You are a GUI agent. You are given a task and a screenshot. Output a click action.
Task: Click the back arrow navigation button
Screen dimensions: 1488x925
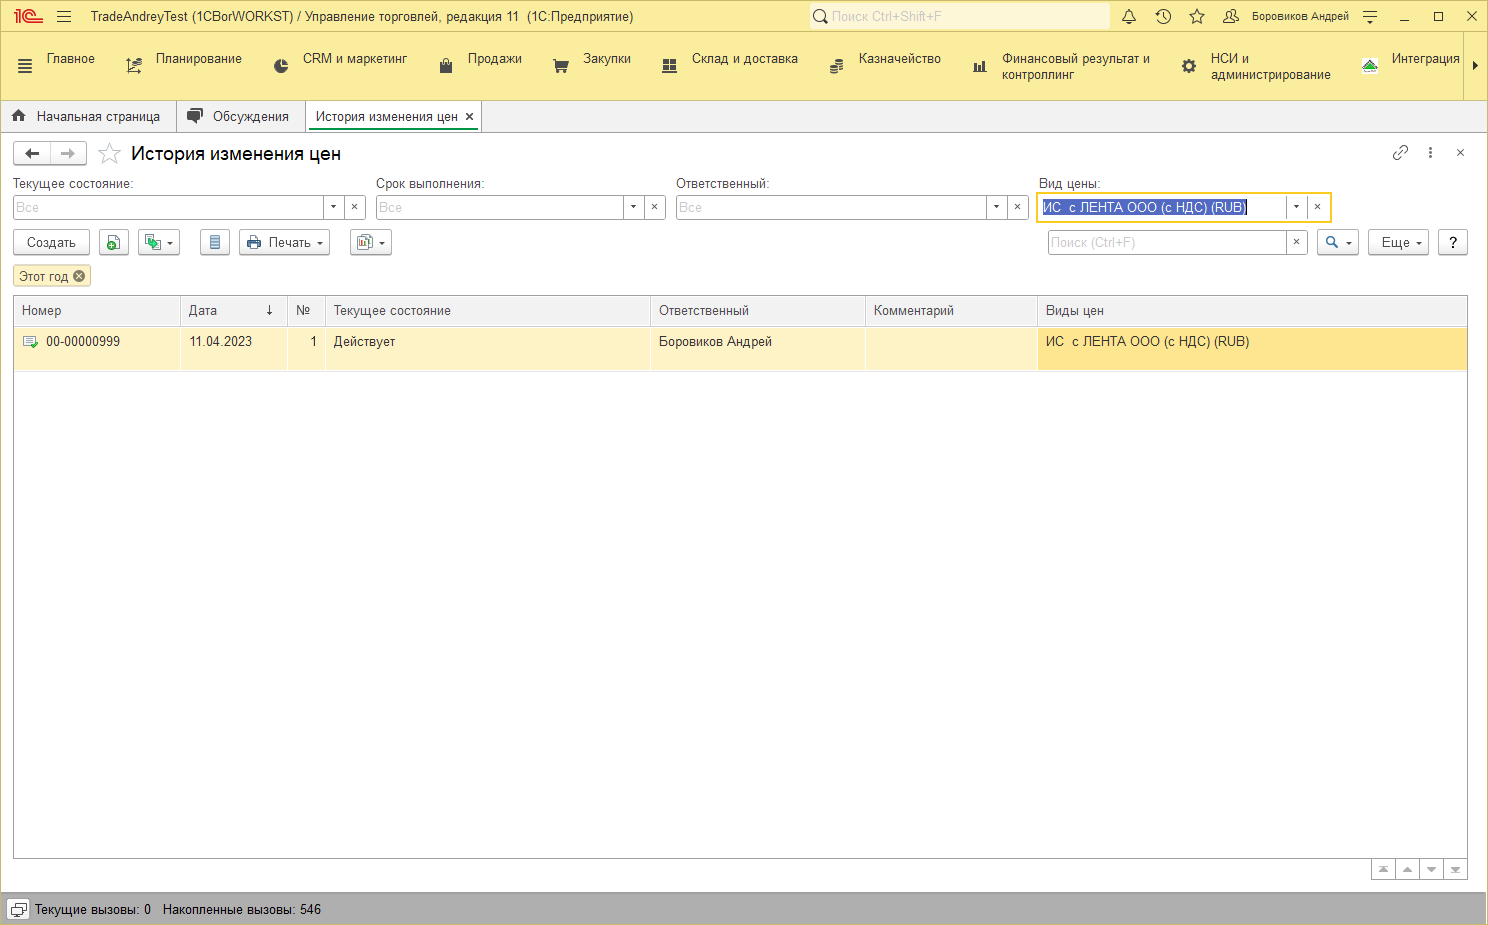coord(32,153)
